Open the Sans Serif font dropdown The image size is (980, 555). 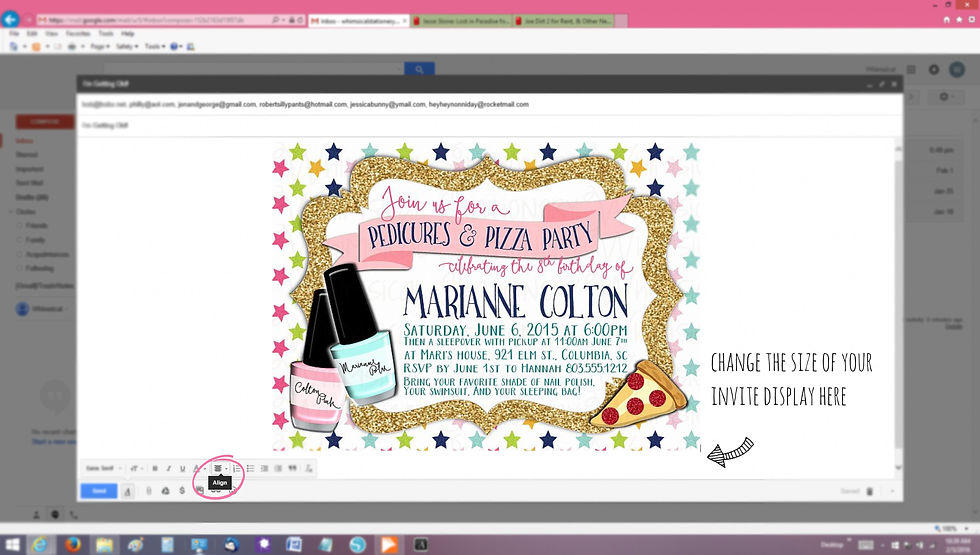click(103, 468)
